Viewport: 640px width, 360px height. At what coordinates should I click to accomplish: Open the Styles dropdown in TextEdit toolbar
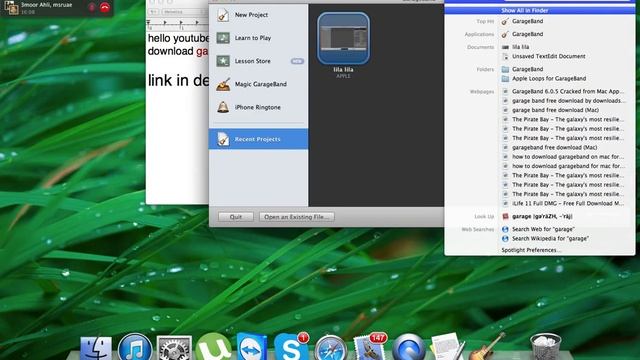pos(153,12)
